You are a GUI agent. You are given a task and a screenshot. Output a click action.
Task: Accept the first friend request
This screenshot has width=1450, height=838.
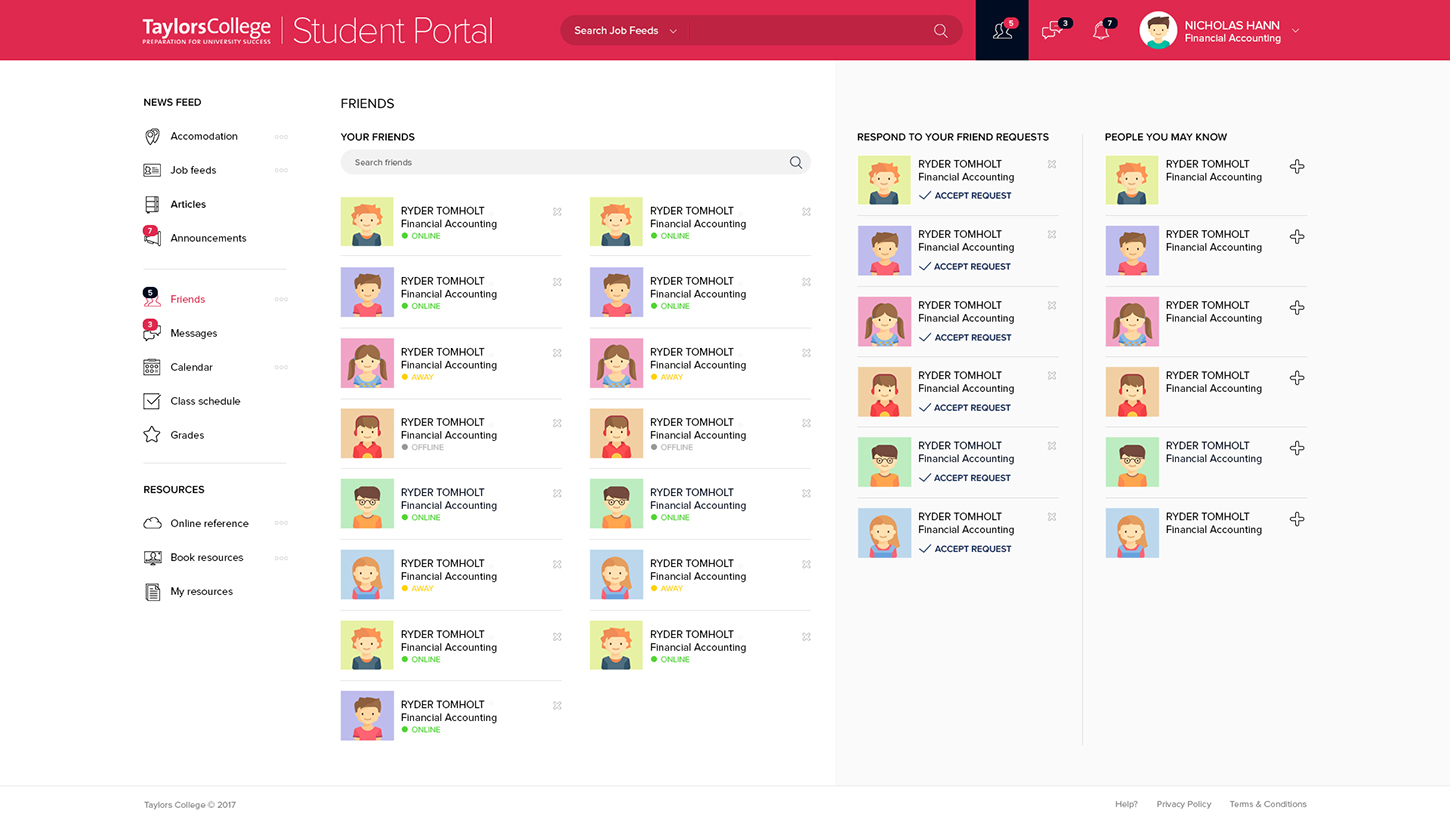(966, 196)
